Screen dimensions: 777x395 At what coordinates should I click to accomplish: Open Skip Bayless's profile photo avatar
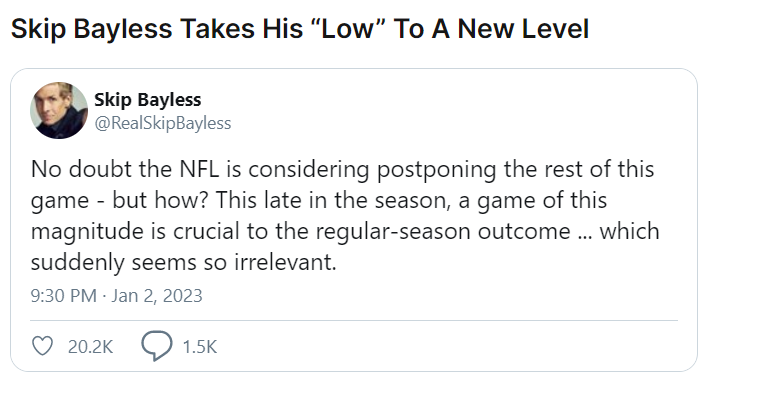click(59, 110)
